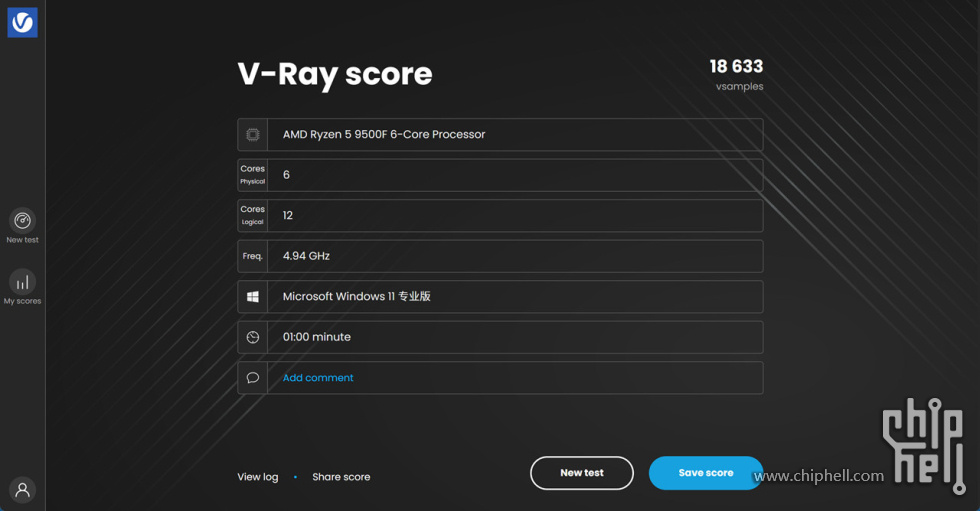The width and height of the screenshot is (980, 511).
Task: Click the V-Ray score heading
Action: pos(335,74)
